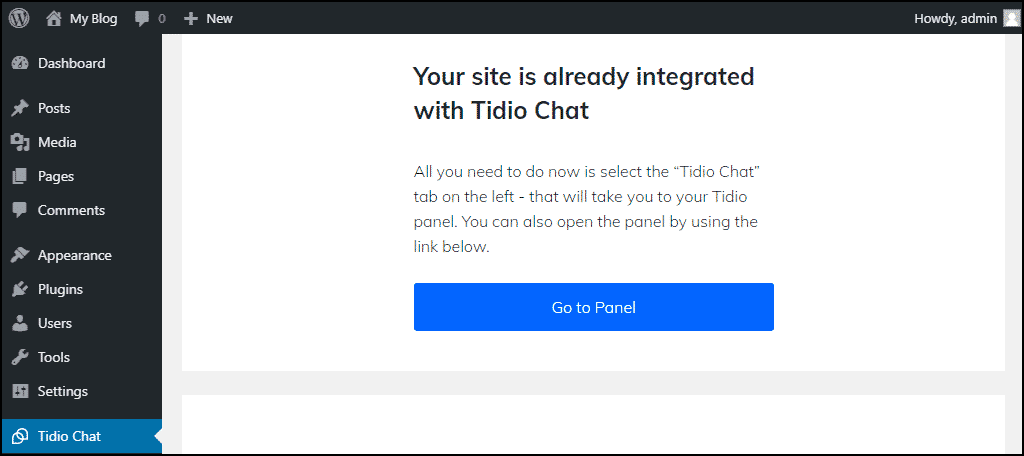Click the Media library icon

pos(20,142)
